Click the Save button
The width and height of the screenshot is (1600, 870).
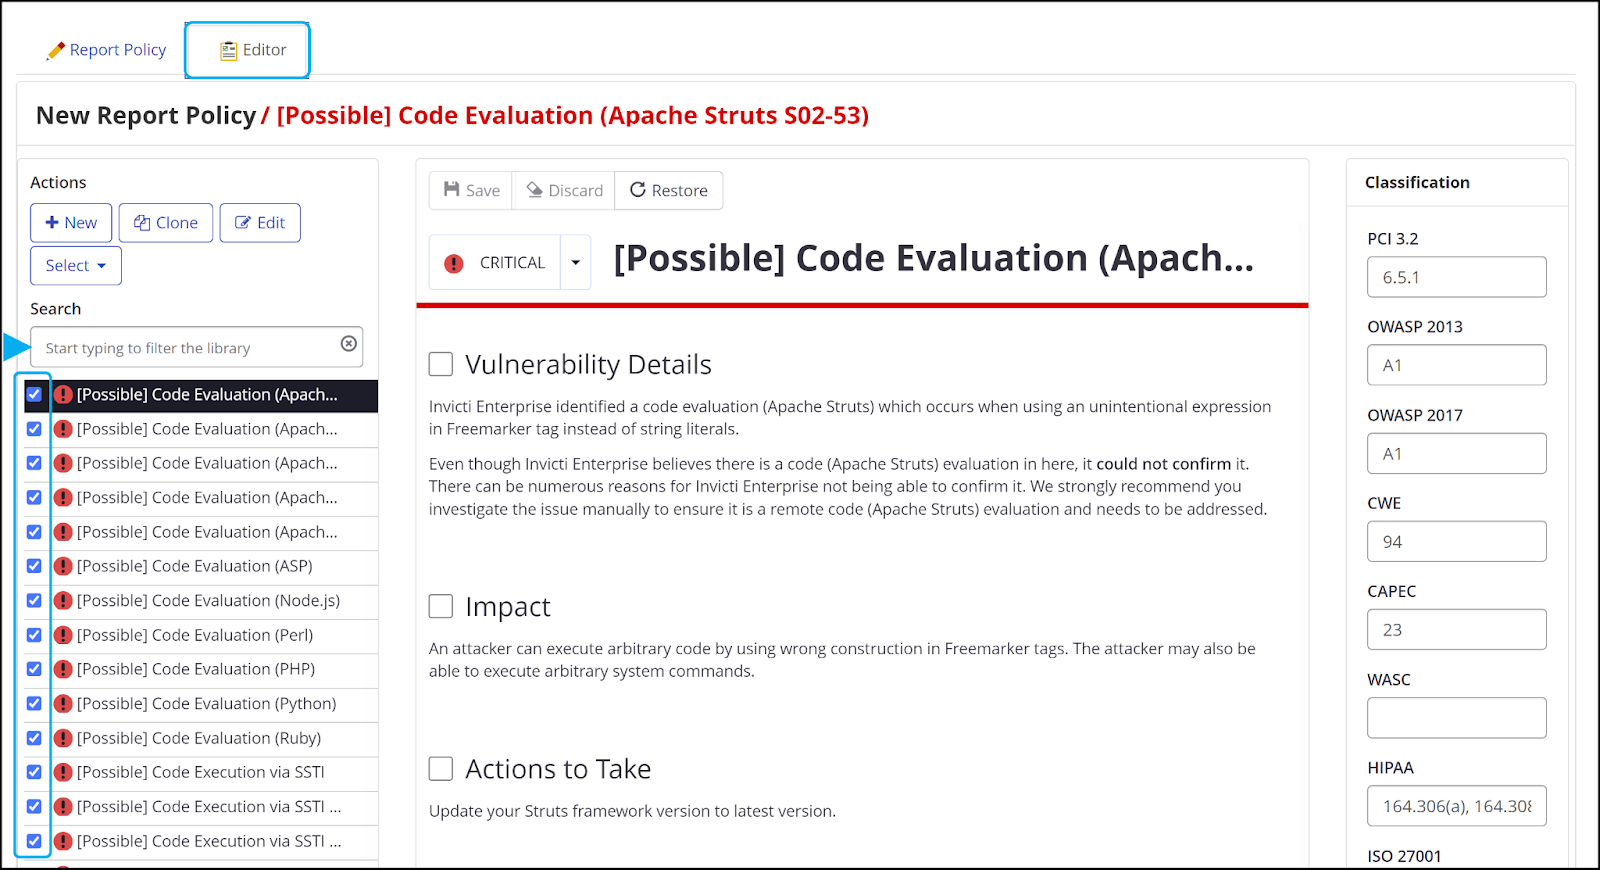(470, 190)
